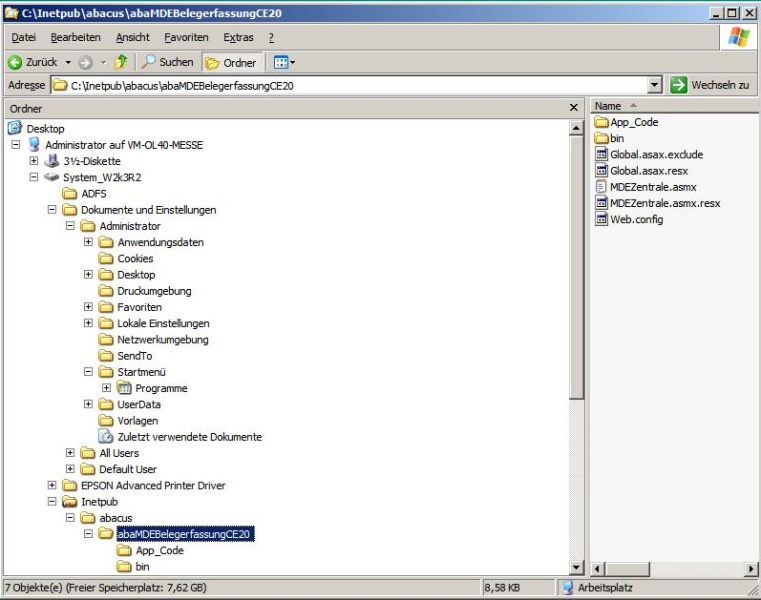Expand the All Users folder node
The image size is (761, 600).
pyautogui.click(x=70, y=453)
